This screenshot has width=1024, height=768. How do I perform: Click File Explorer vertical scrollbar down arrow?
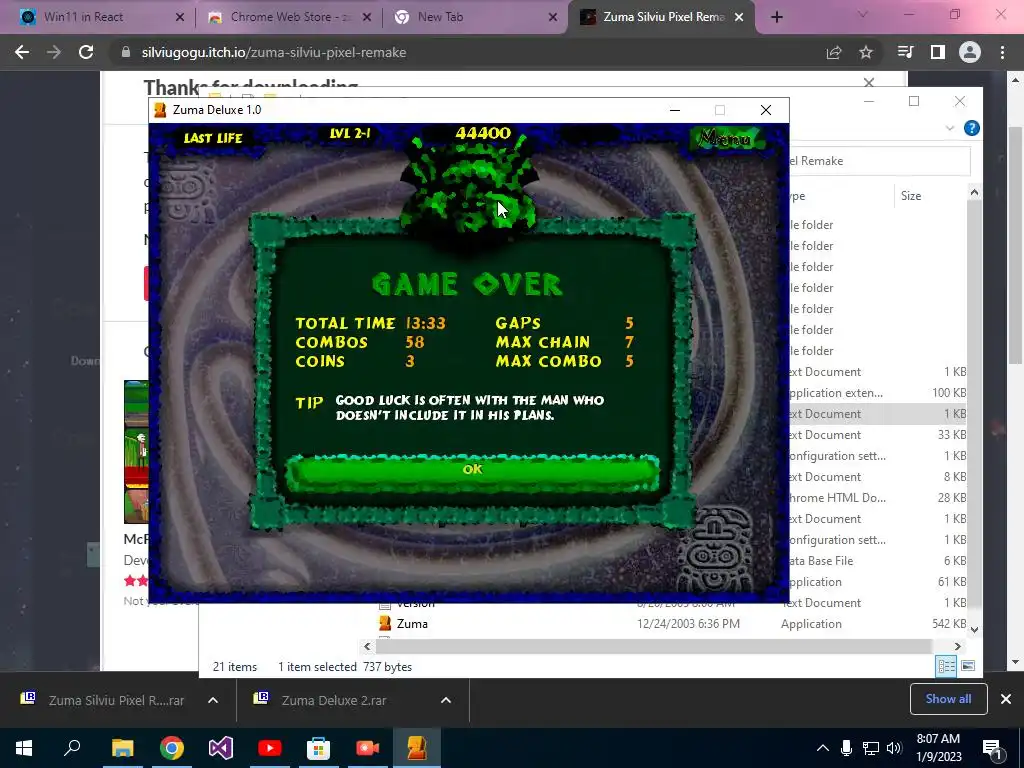(974, 630)
